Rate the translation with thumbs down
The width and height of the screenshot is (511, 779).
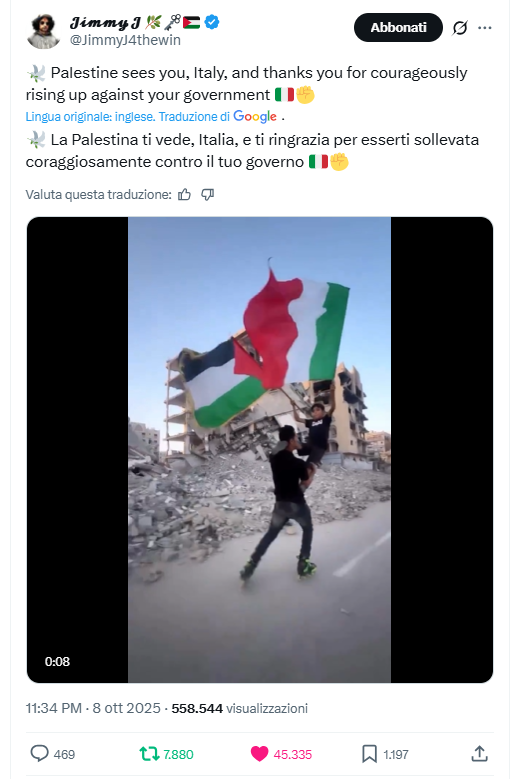point(208,195)
